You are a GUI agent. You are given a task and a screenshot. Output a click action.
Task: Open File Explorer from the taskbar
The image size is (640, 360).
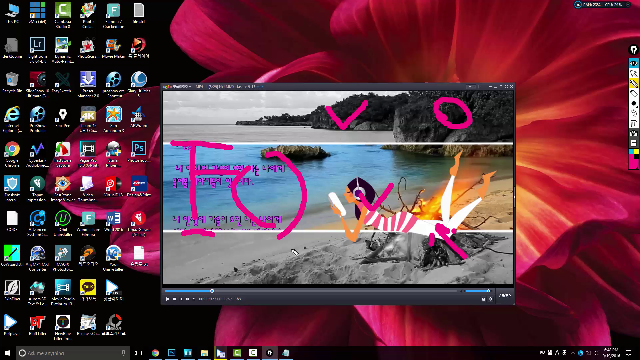pos(204,353)
